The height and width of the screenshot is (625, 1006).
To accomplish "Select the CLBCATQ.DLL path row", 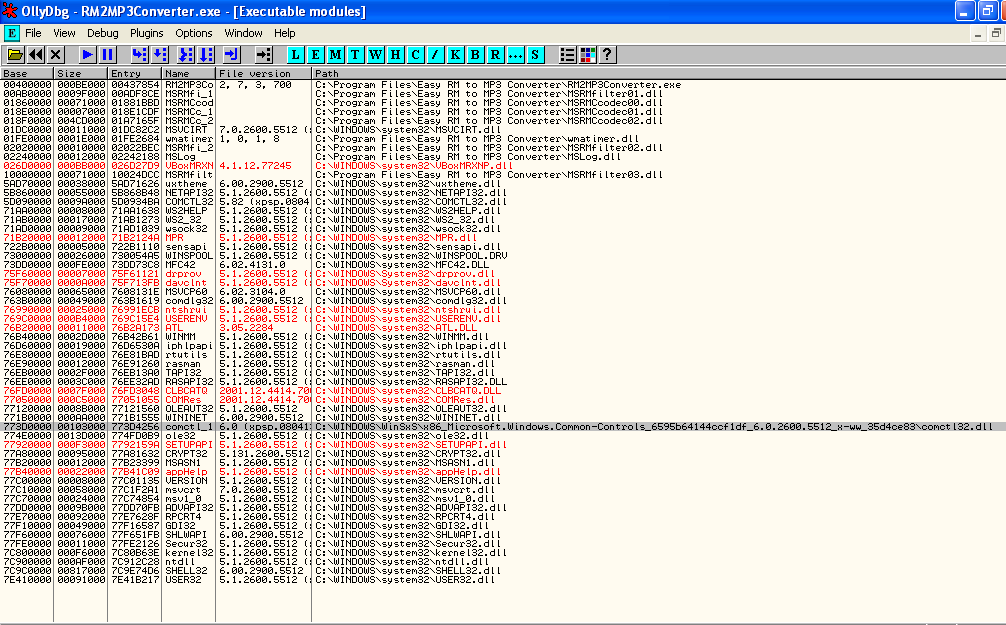I will click(x=408, y=391).
